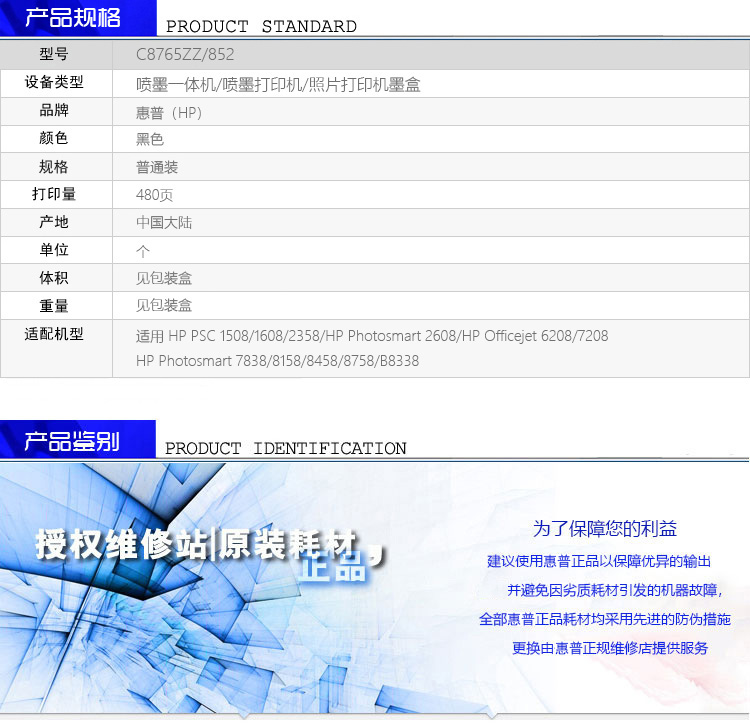Select the 产地 row label
Image resolution: width=750 pixels, height=726 pixels.
54,221
